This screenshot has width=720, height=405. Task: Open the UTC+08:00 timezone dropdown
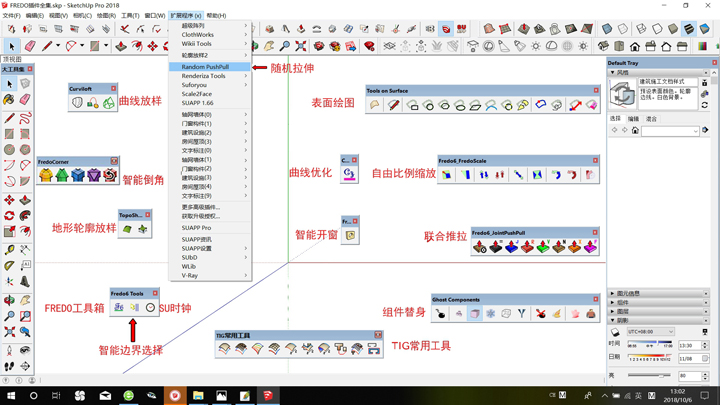pyautogui.click(x=651, y=332)
